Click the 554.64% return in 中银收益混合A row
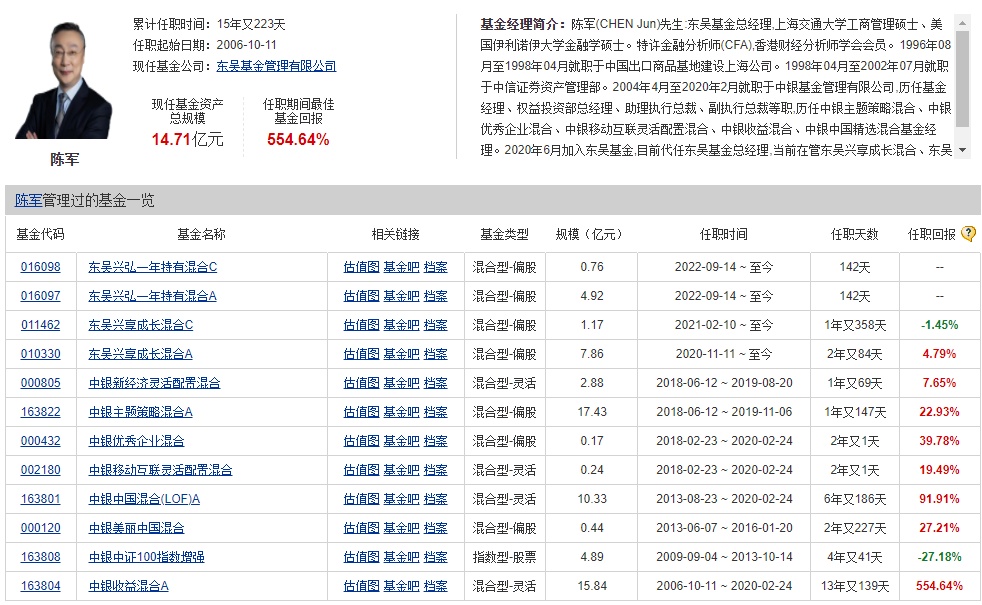982x605 pixels. 939,586
